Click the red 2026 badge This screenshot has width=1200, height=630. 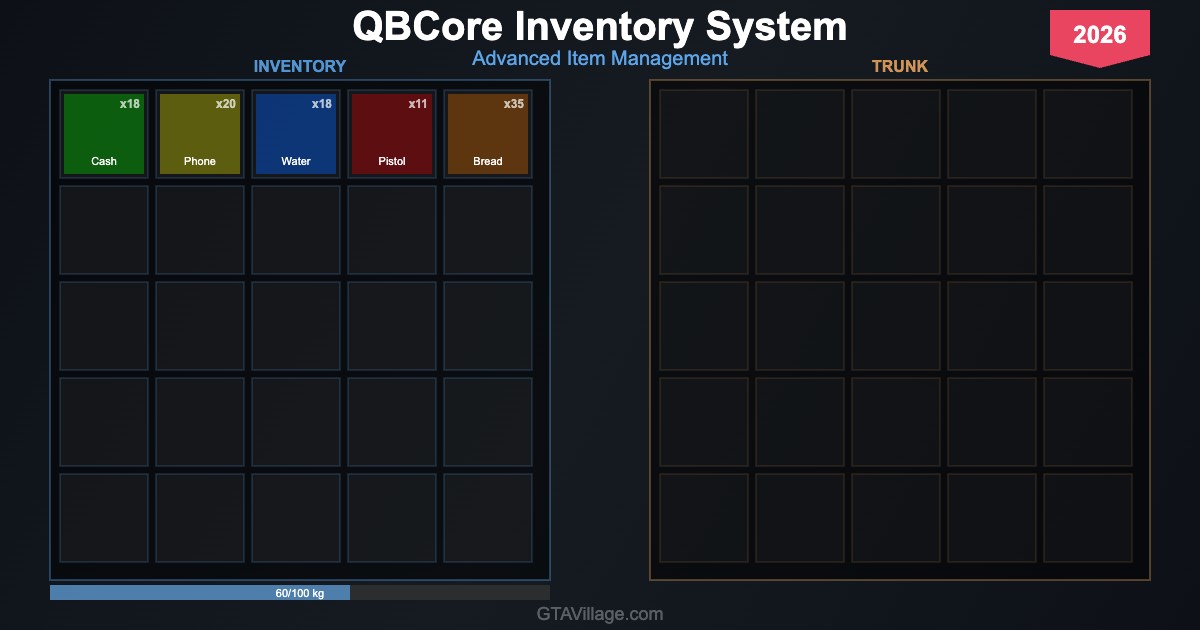(1099, 36)
